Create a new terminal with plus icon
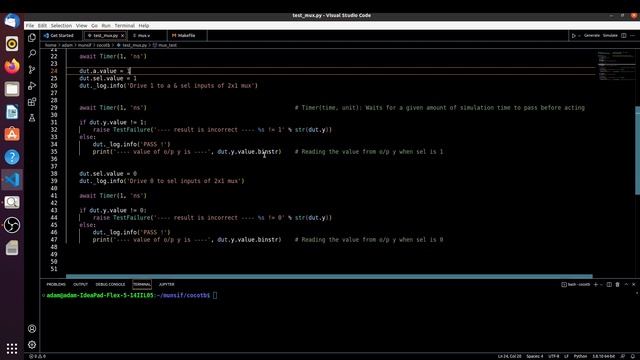The width and height of the screenshot is (640, 360). [596, 284]
